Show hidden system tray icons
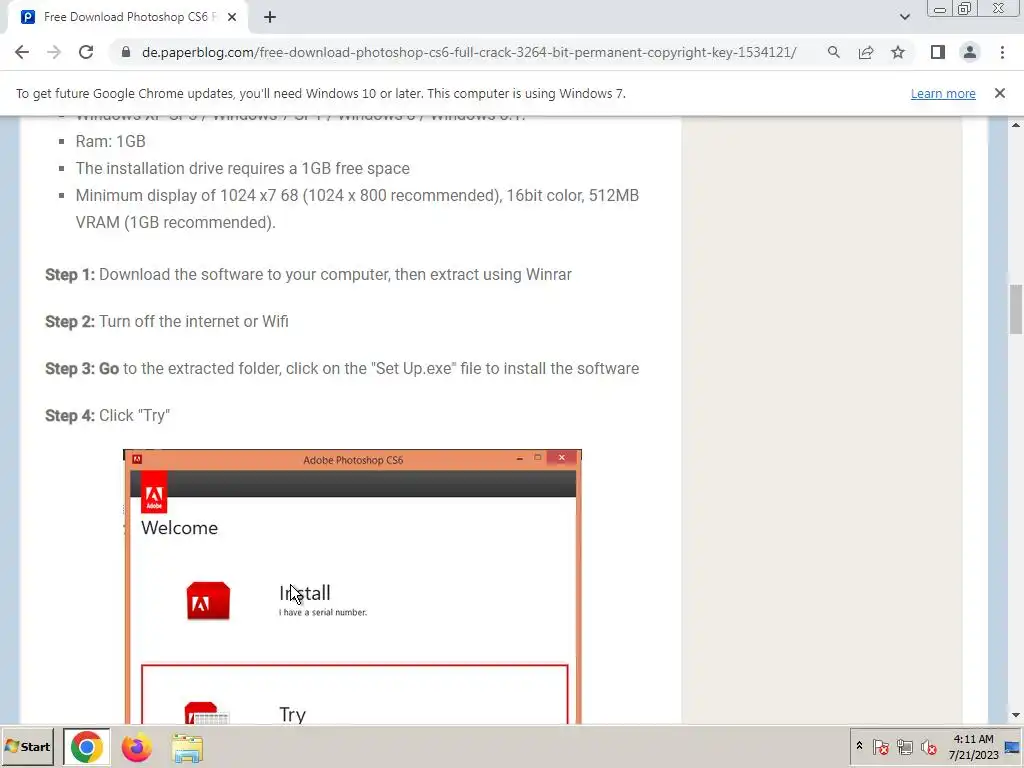1024x768 pixels. 859,746
